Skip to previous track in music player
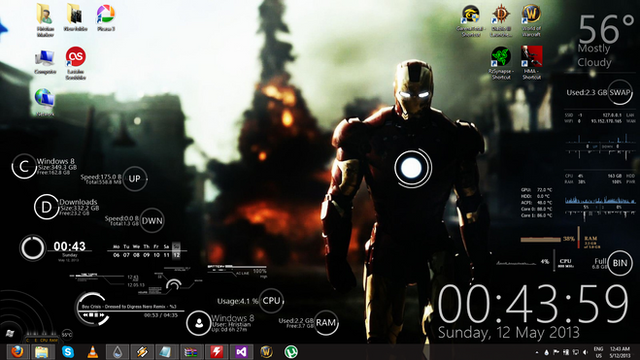Image resolution: width=640 pixels, height=360 pixels. click(x=86, y=315)
